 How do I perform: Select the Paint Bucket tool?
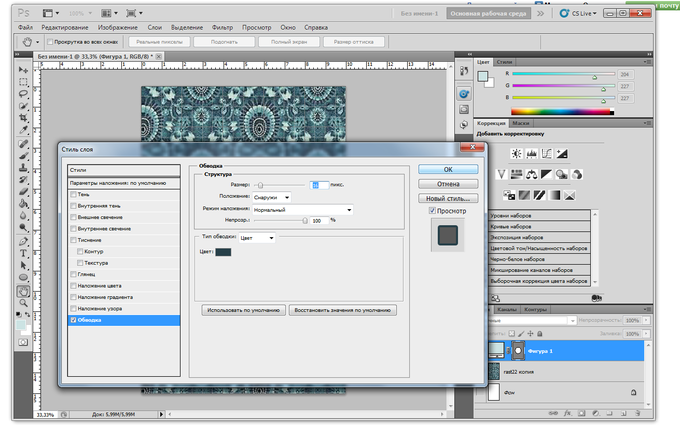point(23,203)
